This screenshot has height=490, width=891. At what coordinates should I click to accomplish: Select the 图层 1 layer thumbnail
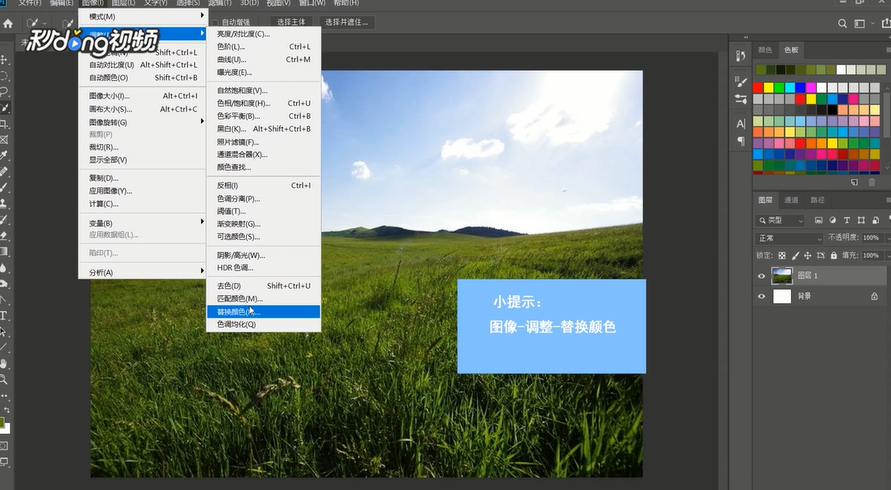coord(782,276)
